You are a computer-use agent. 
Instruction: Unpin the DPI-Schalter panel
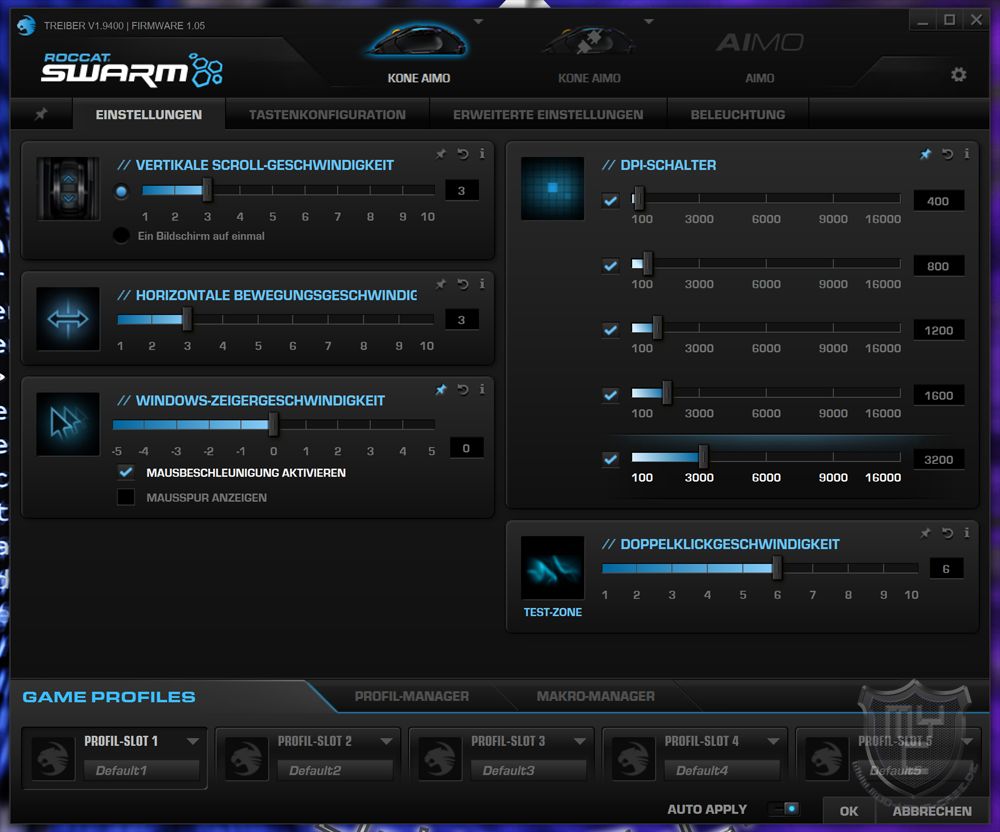pos(925,154)
